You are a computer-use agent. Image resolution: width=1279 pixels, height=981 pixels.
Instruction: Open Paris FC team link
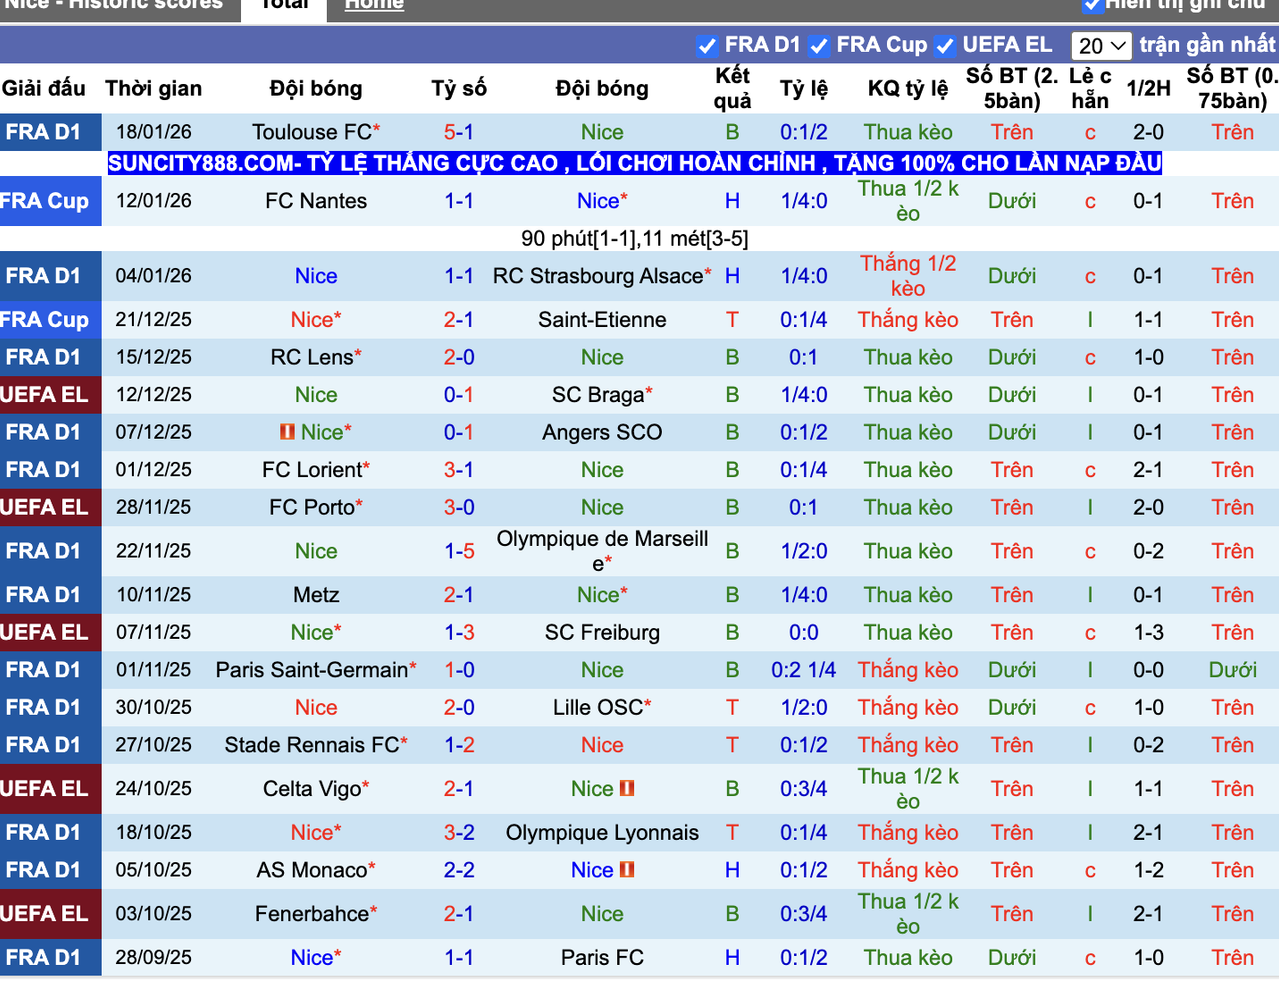(602, 958)
